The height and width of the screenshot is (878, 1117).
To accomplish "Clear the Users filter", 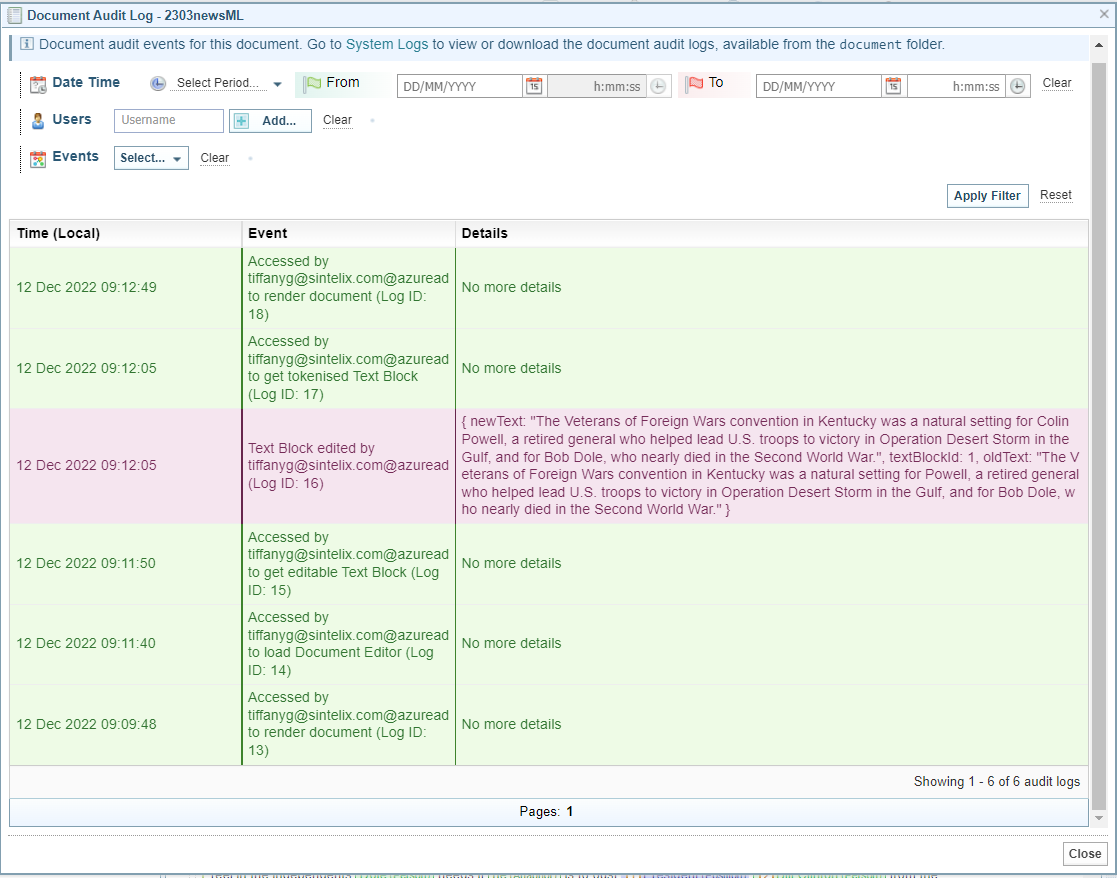I will 337,120.
